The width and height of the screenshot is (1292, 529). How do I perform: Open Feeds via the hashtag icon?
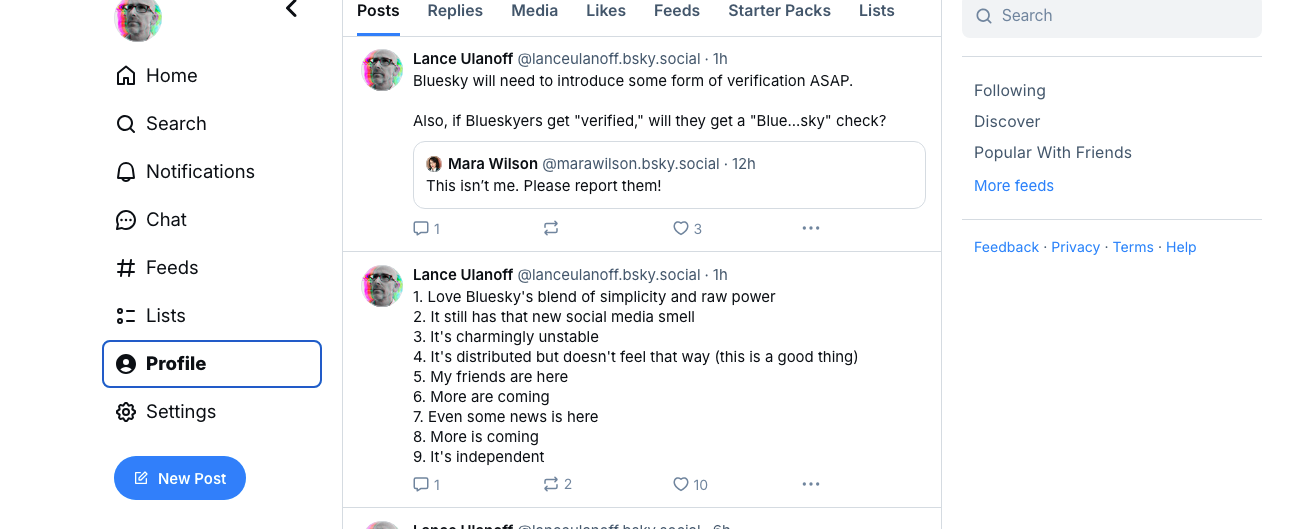pos(126,268)
